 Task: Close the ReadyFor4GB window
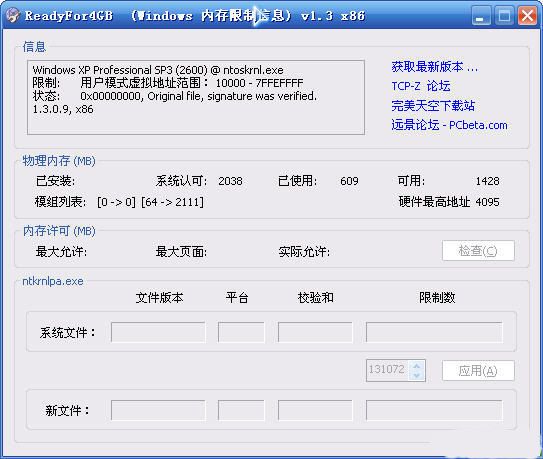pyautogui.click(x=527, y=16)
